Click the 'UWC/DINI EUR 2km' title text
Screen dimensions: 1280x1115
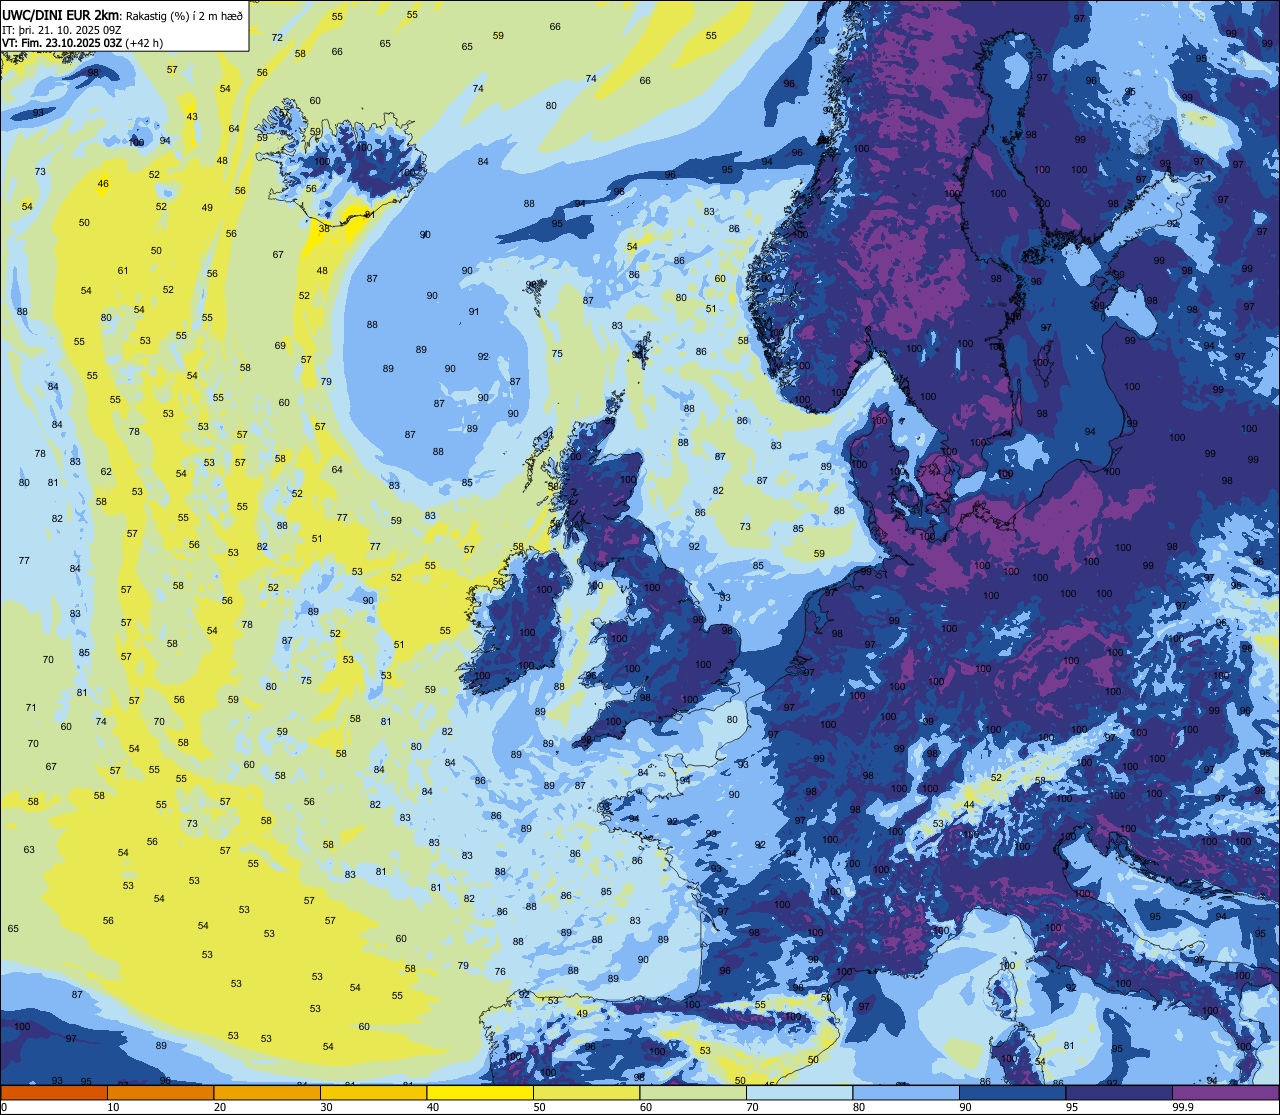[x=60, y=15]
